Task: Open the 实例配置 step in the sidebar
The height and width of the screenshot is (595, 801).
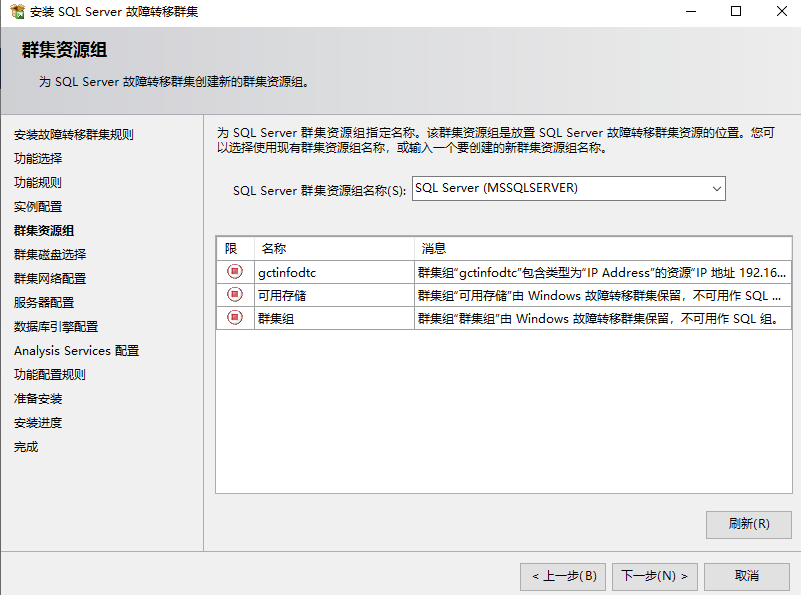Action: click(x=38, y=207)
